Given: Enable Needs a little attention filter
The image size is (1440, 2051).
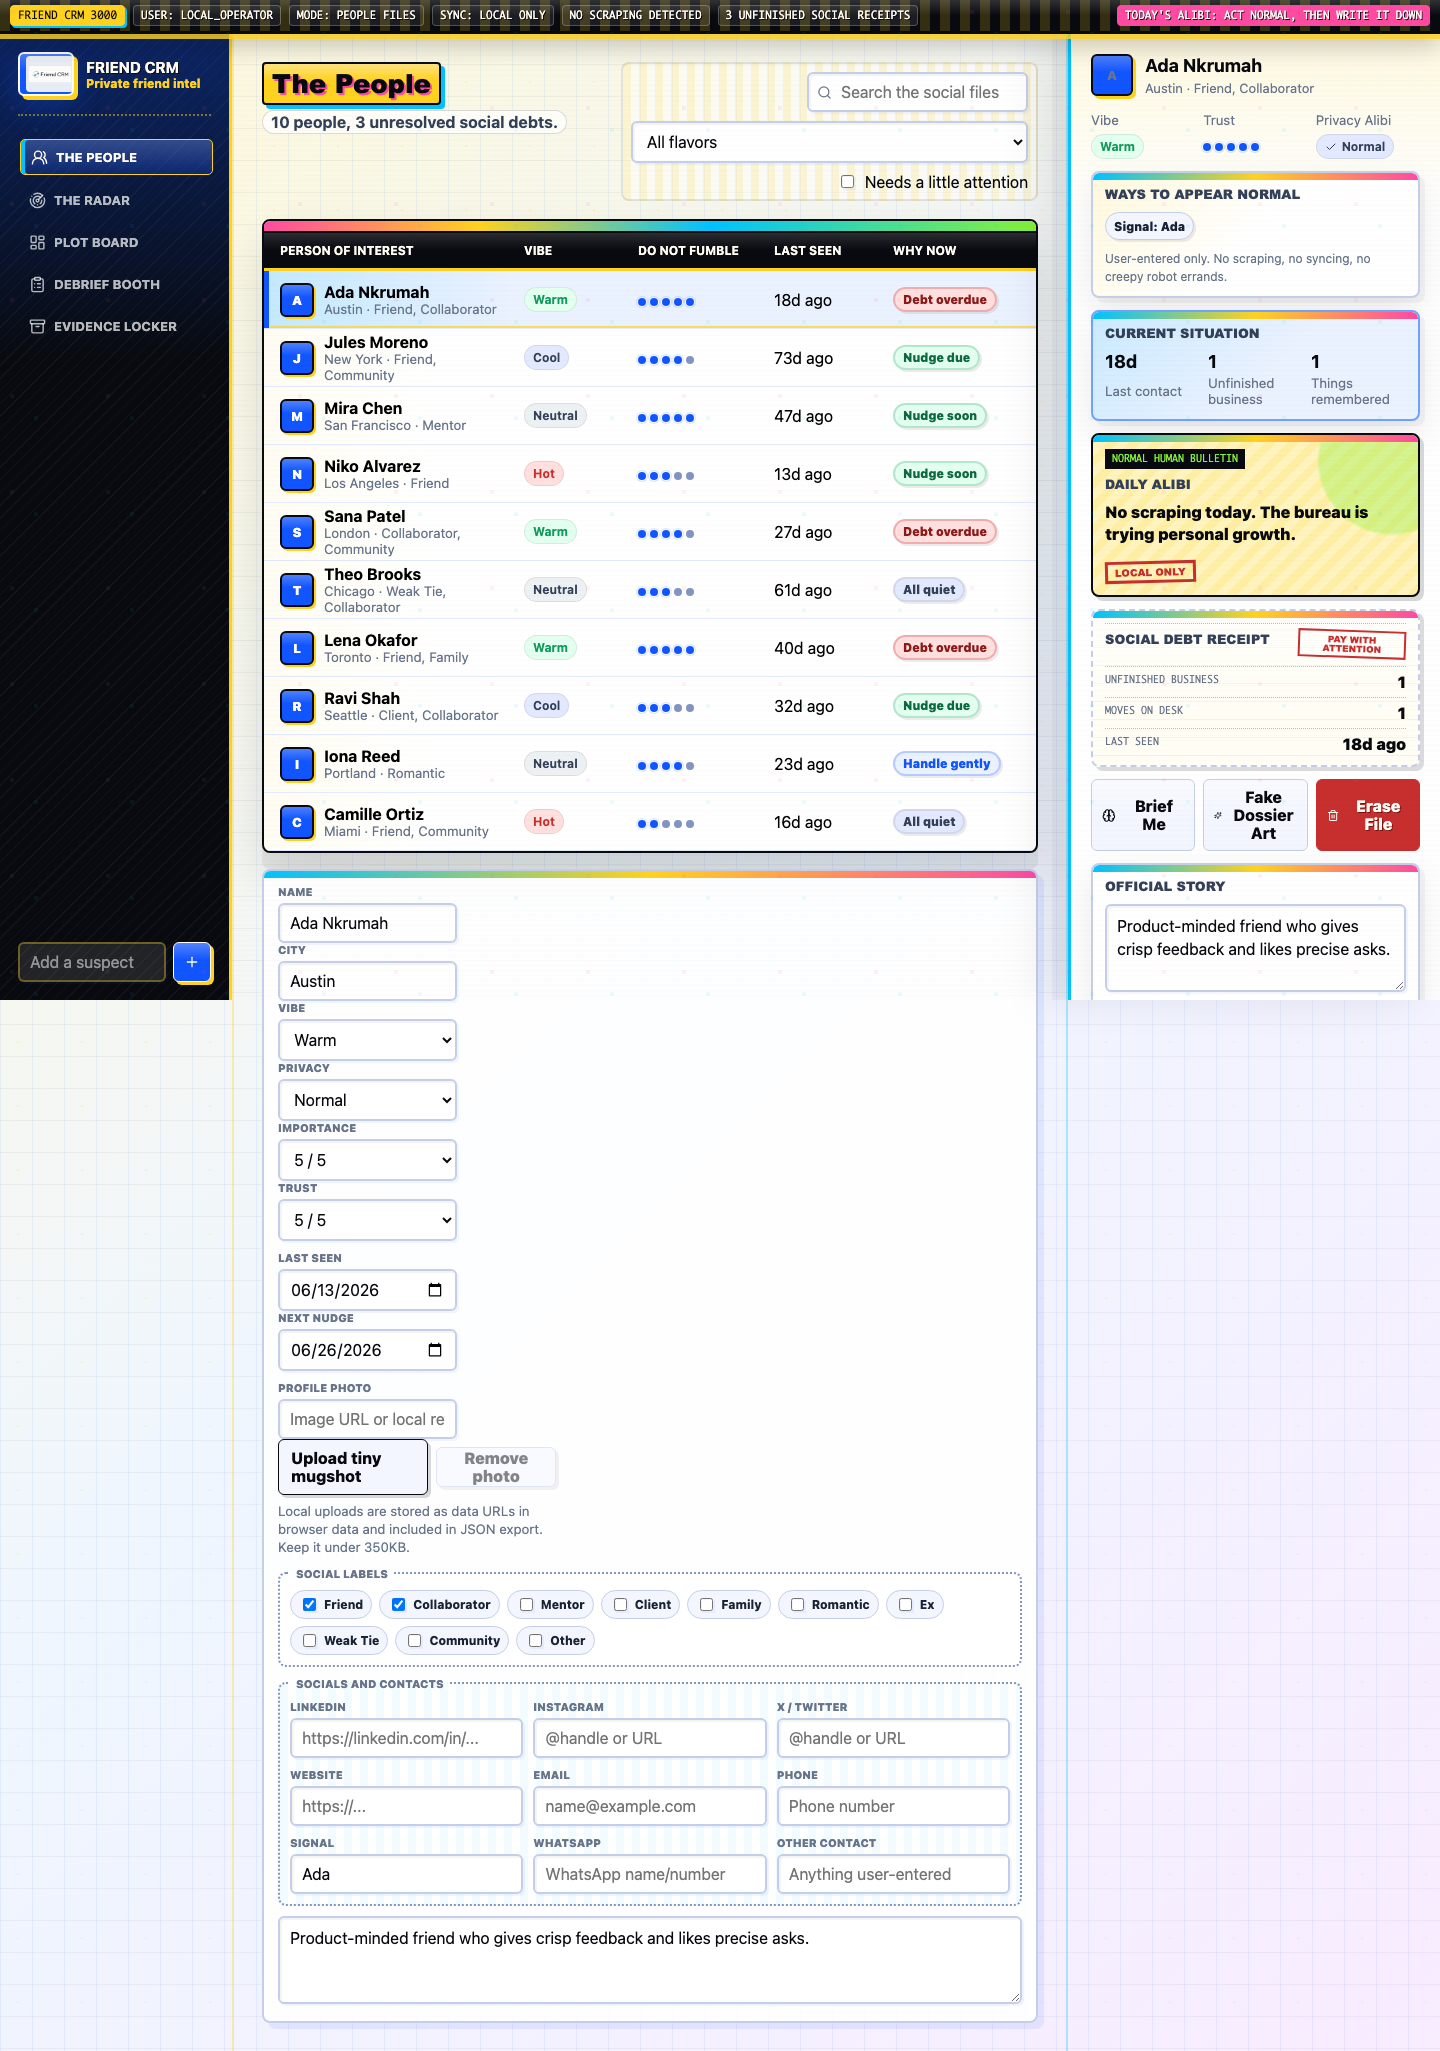Looking at the screenshot, I should (848, 182).
